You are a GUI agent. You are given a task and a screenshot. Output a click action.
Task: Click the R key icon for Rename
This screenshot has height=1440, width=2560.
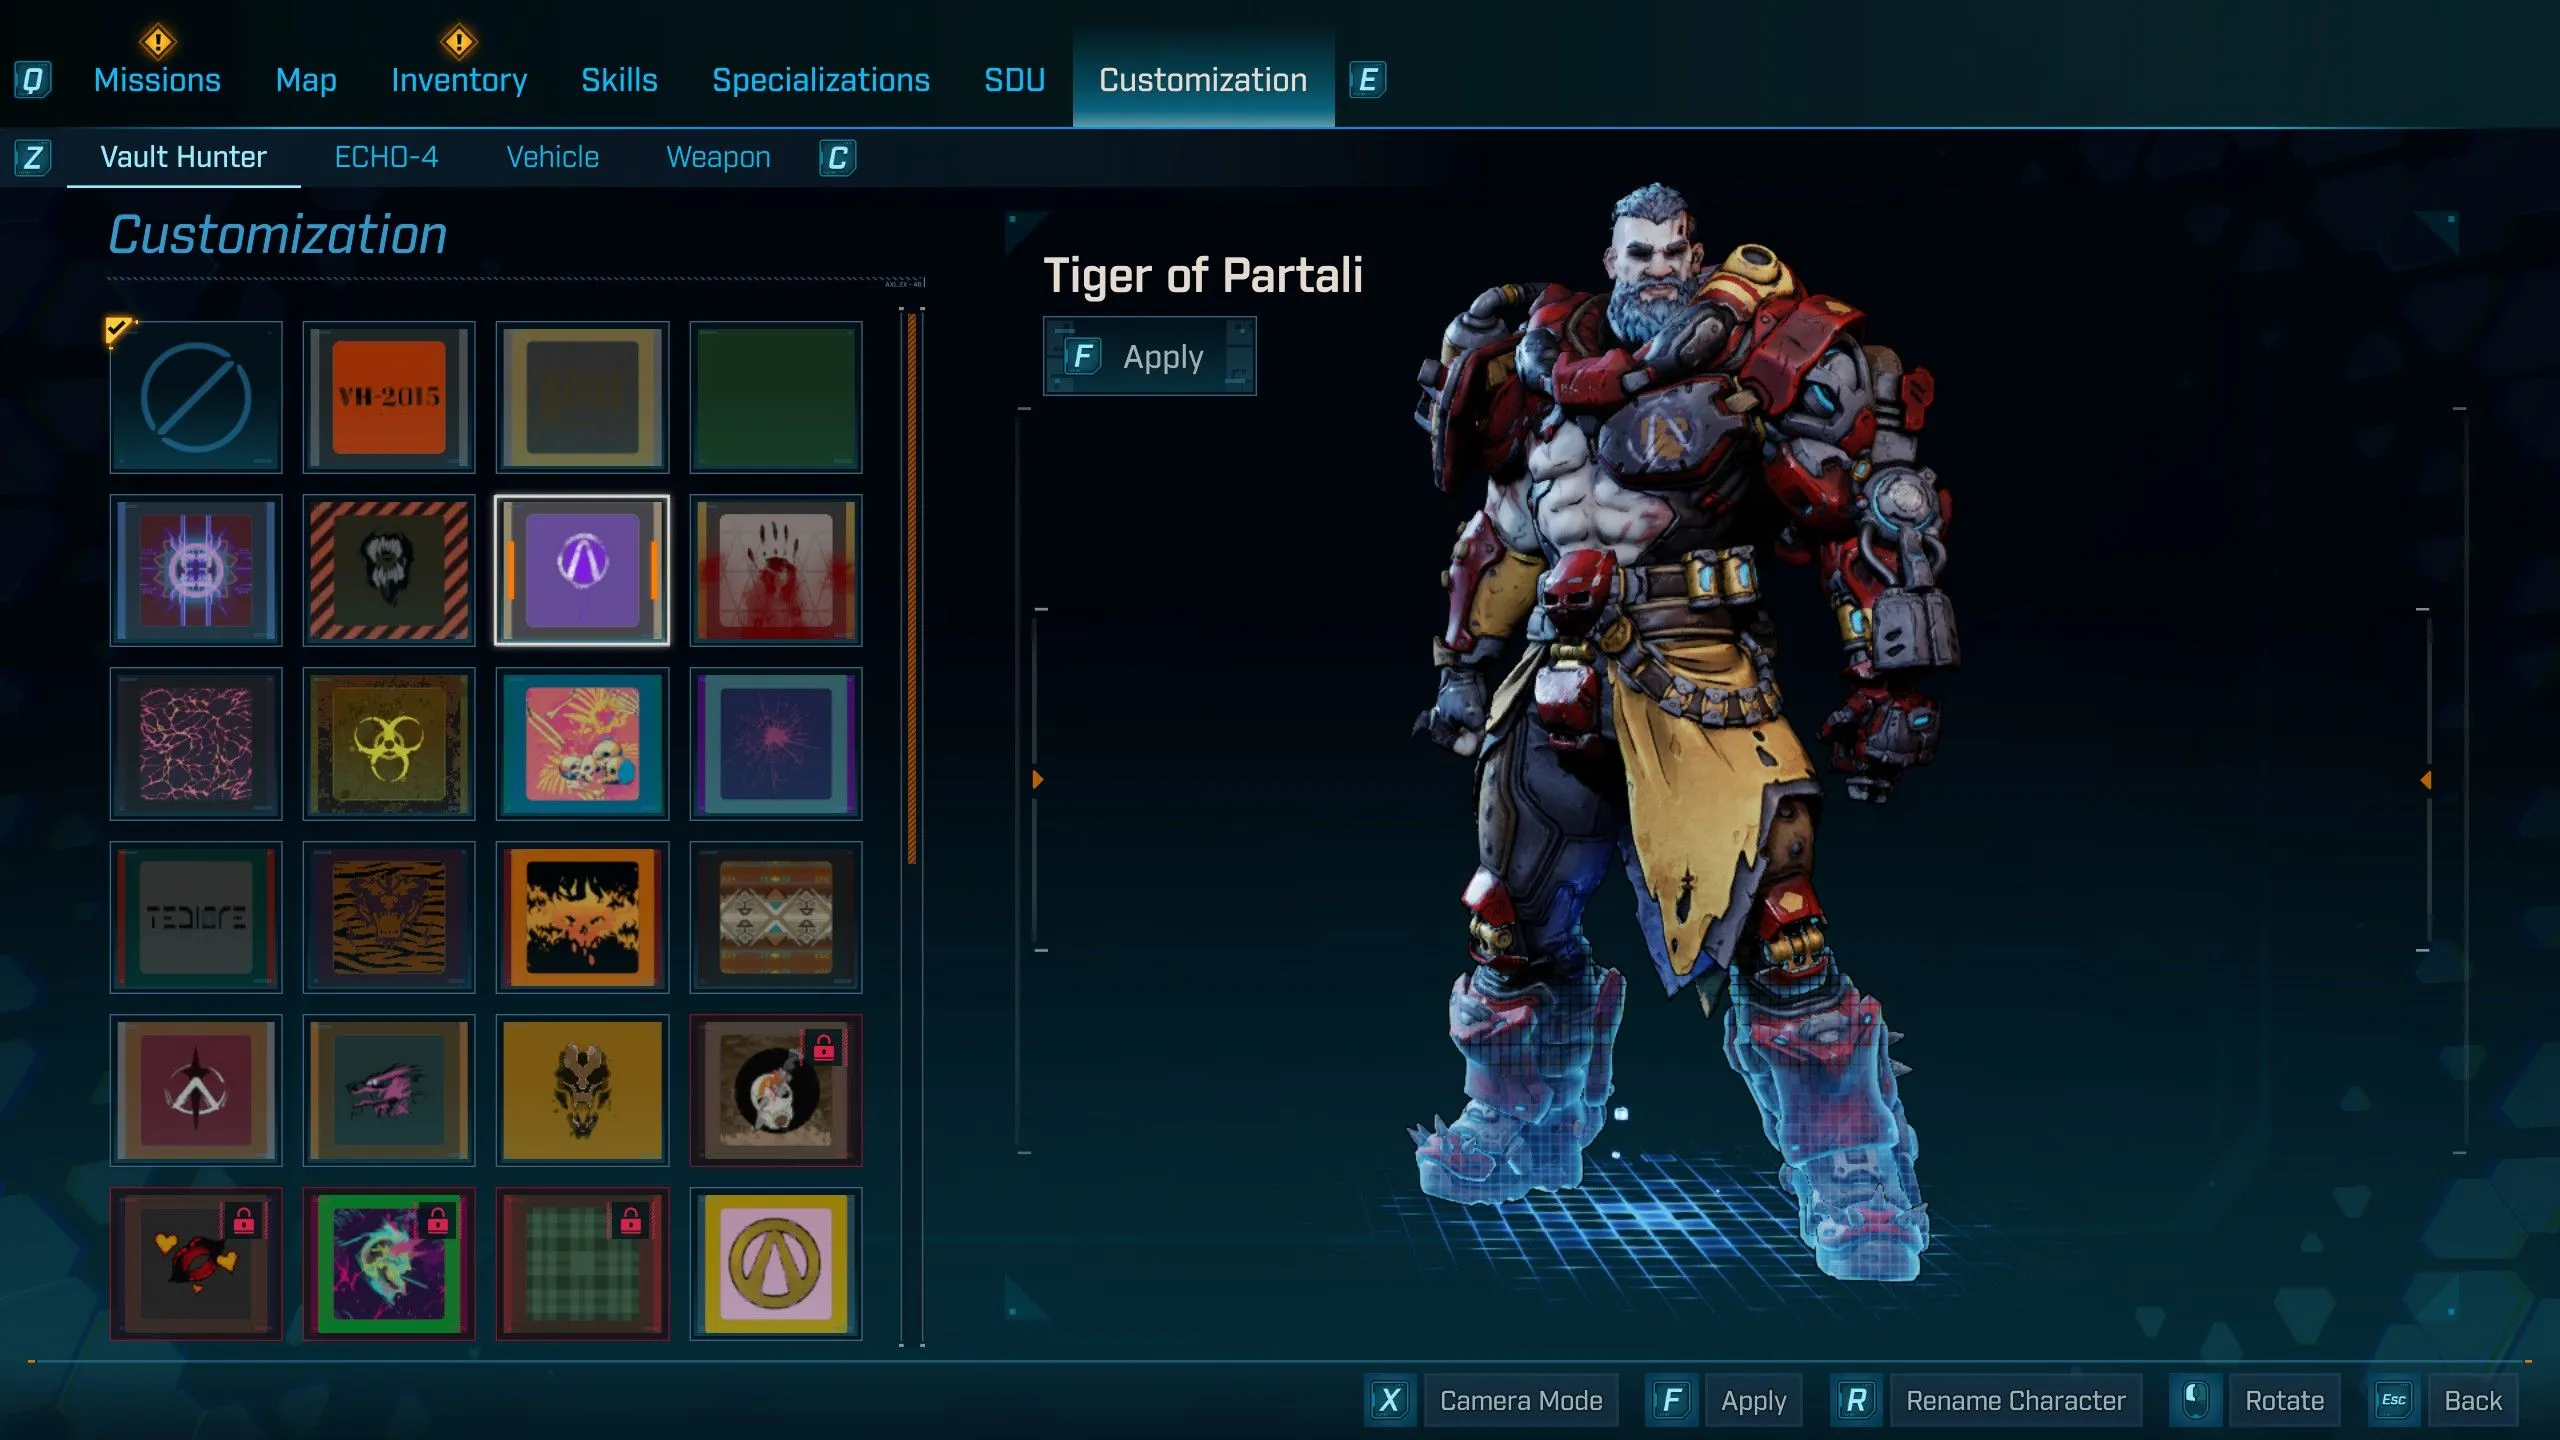tap(1856, 1400)
